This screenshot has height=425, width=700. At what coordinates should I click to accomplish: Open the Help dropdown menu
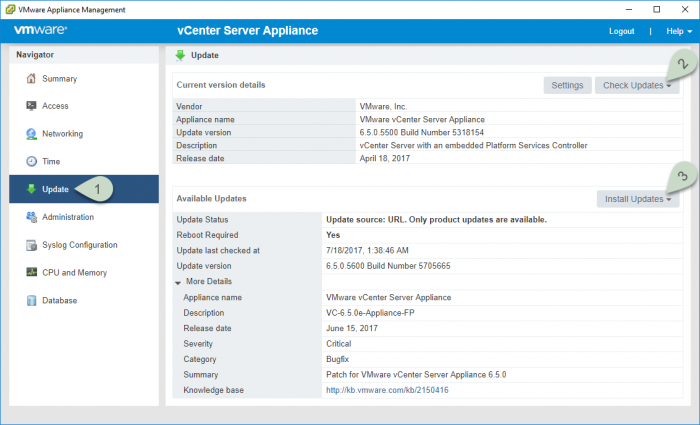679,31
